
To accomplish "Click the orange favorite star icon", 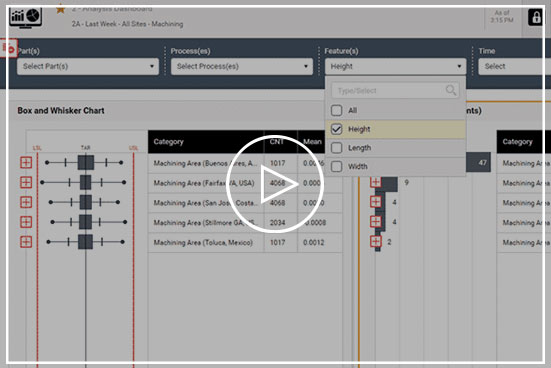I will [x=60, y=9].
